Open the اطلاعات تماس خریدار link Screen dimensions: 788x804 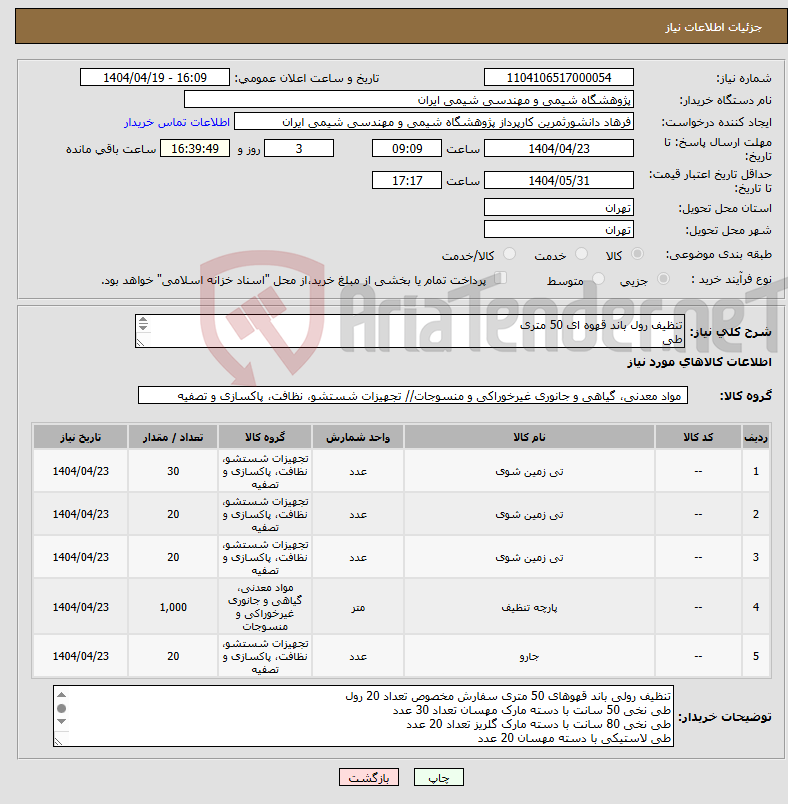click(x=177, y=122)
